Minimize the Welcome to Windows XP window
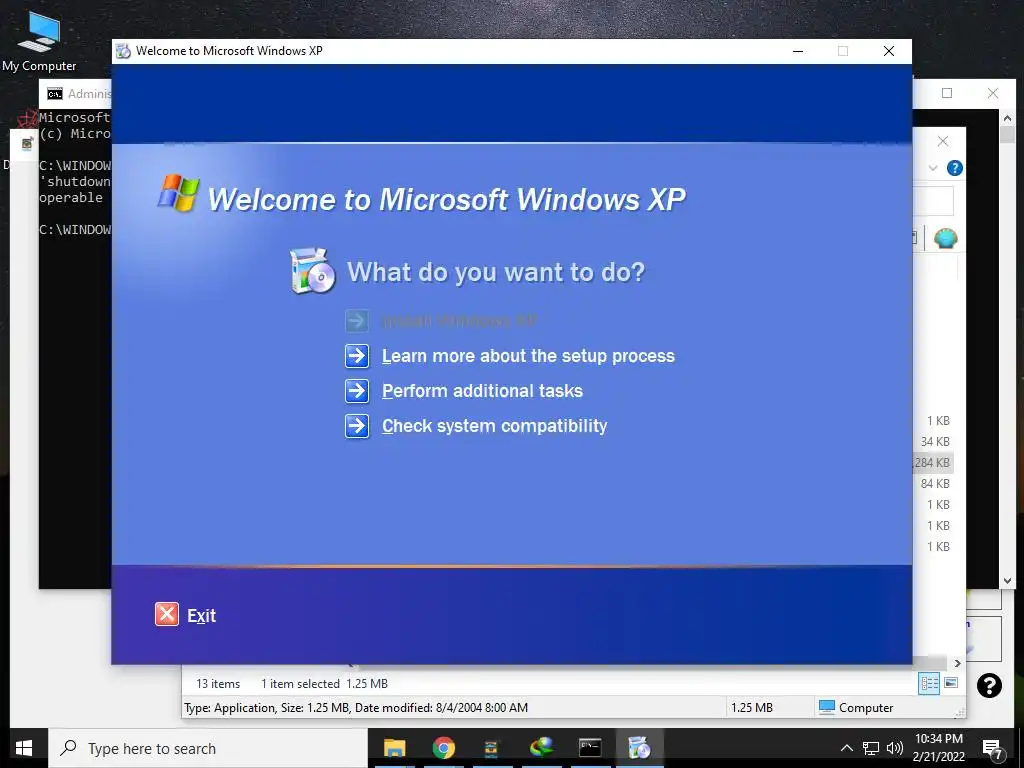 click(797, 51)
